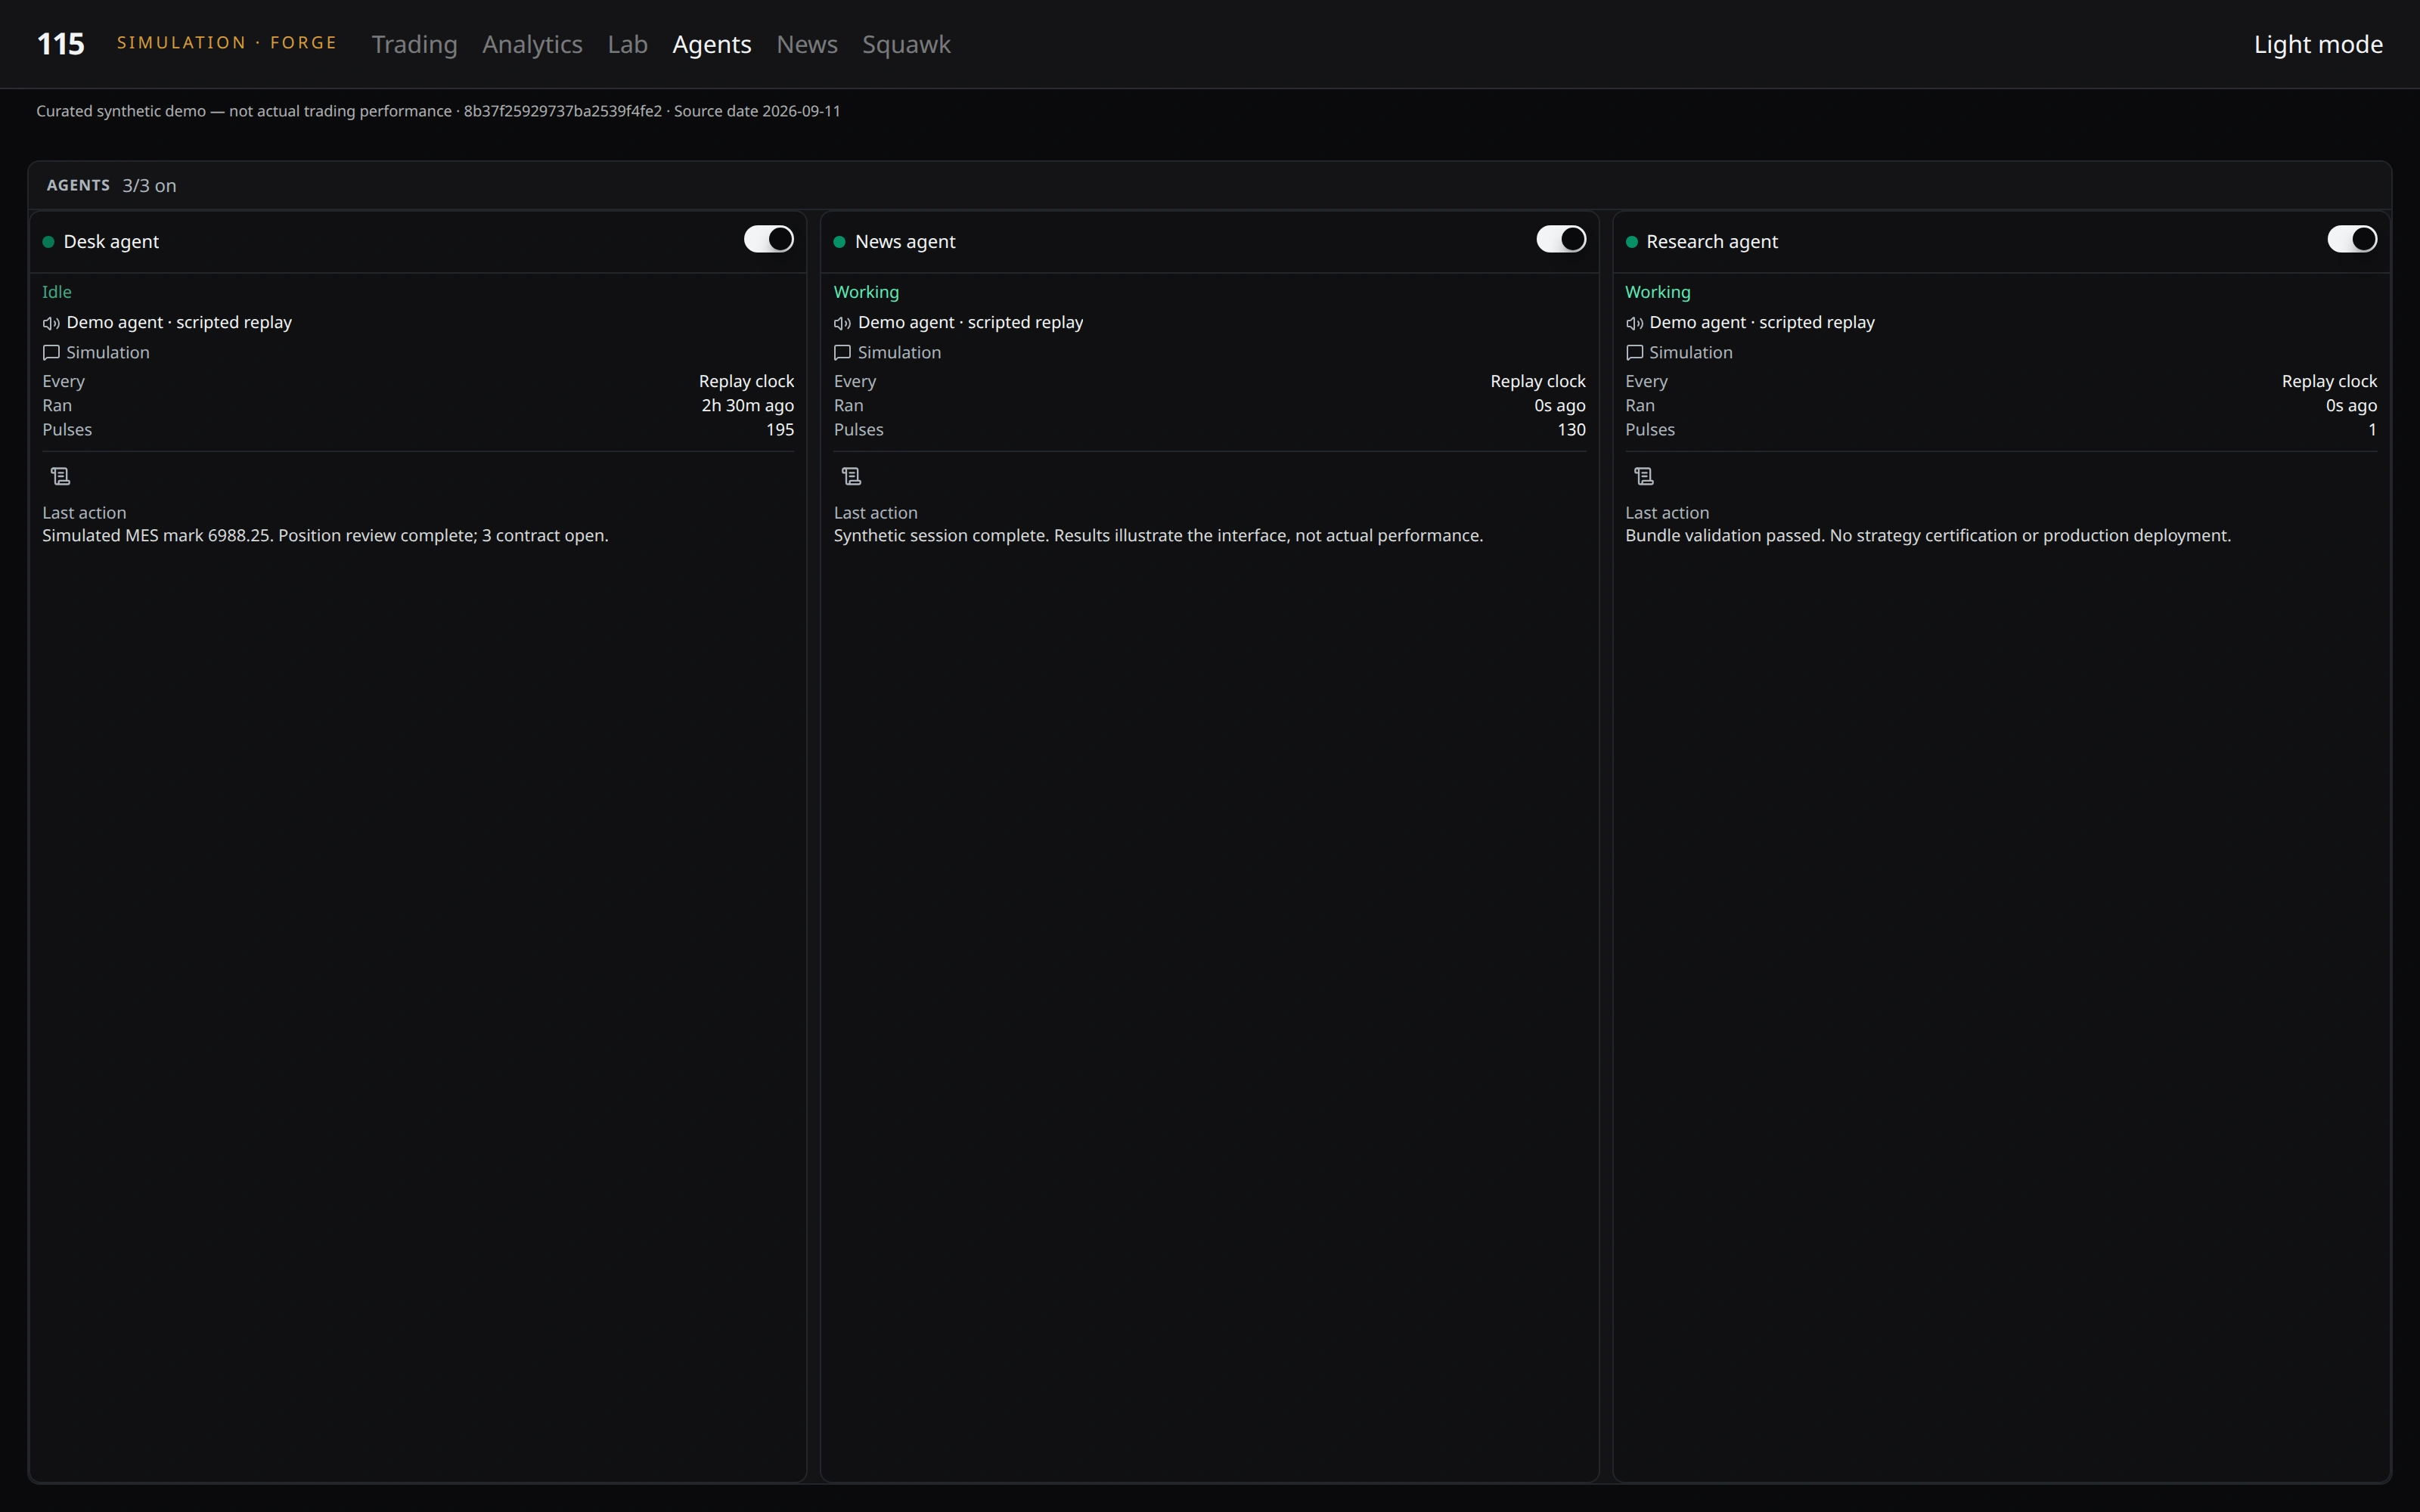The height and width of the screenshot is (1512, 2420).
Task: Turn off the Research agent switch
Action: 2352,240
